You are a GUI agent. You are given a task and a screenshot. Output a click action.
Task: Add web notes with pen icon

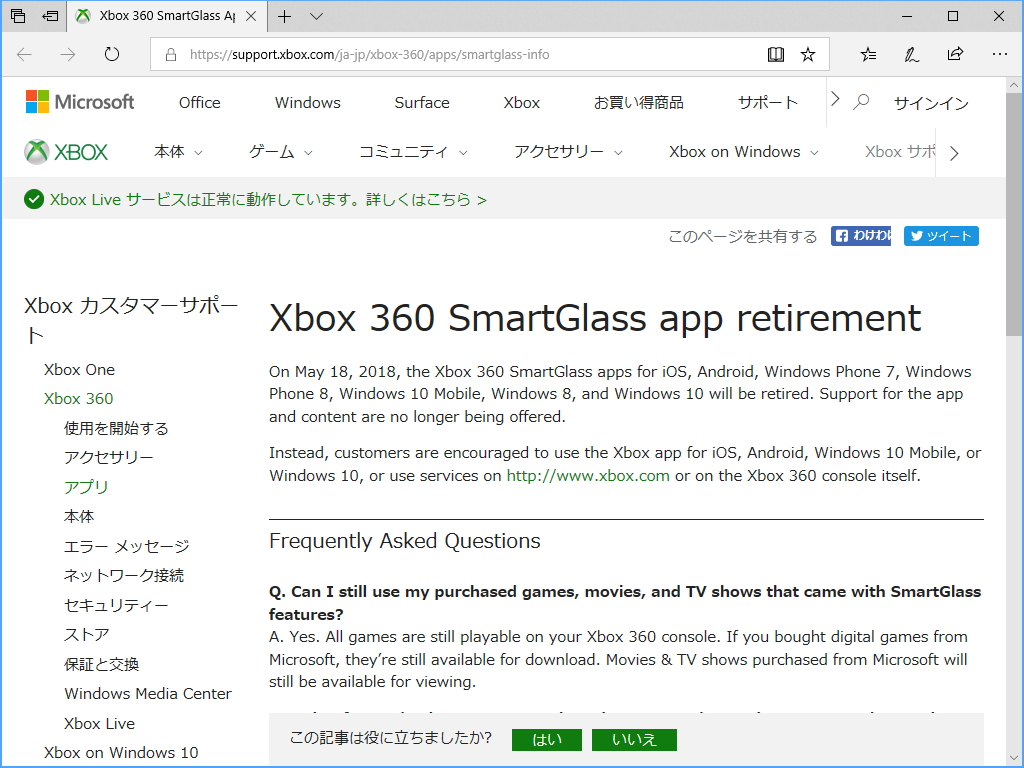coord(912,54)
